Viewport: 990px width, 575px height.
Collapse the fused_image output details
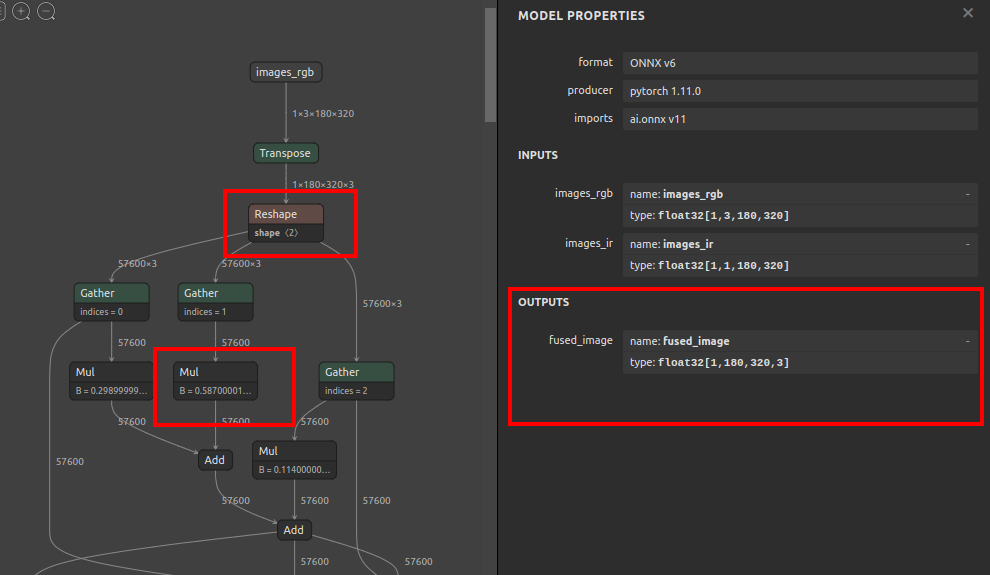click(x=967, y=341)
